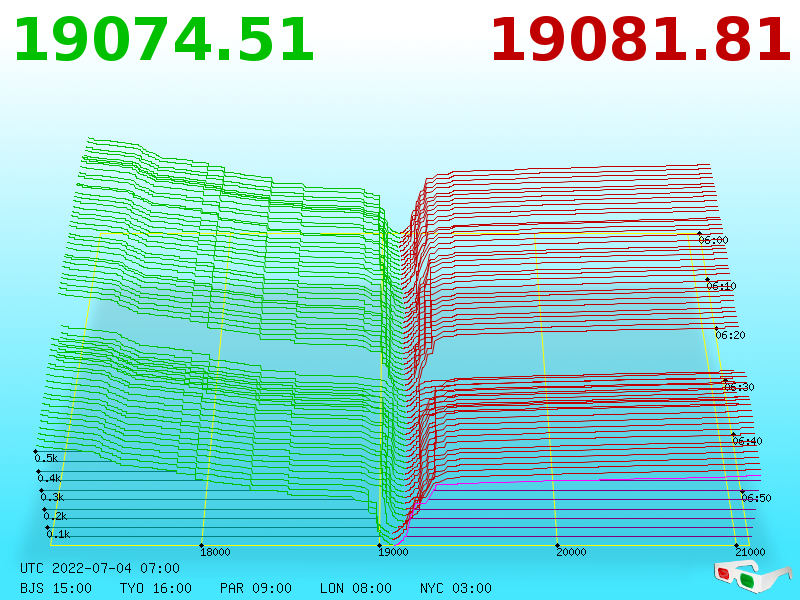Select the 0.4k depth axis label
The image size is (800, 600).
click(49, 479)
